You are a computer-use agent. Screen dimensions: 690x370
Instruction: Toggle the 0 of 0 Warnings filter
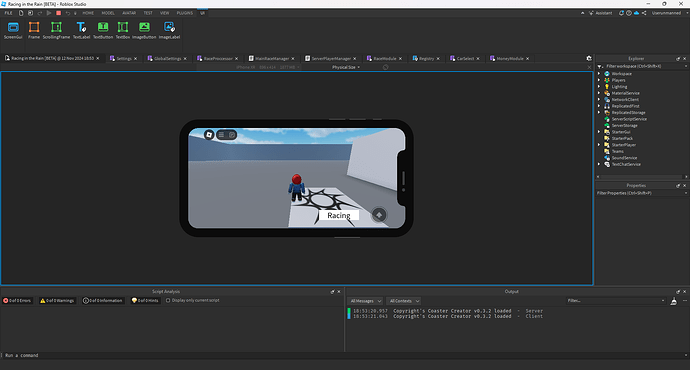pyautogui.click(x=57, y=300)
